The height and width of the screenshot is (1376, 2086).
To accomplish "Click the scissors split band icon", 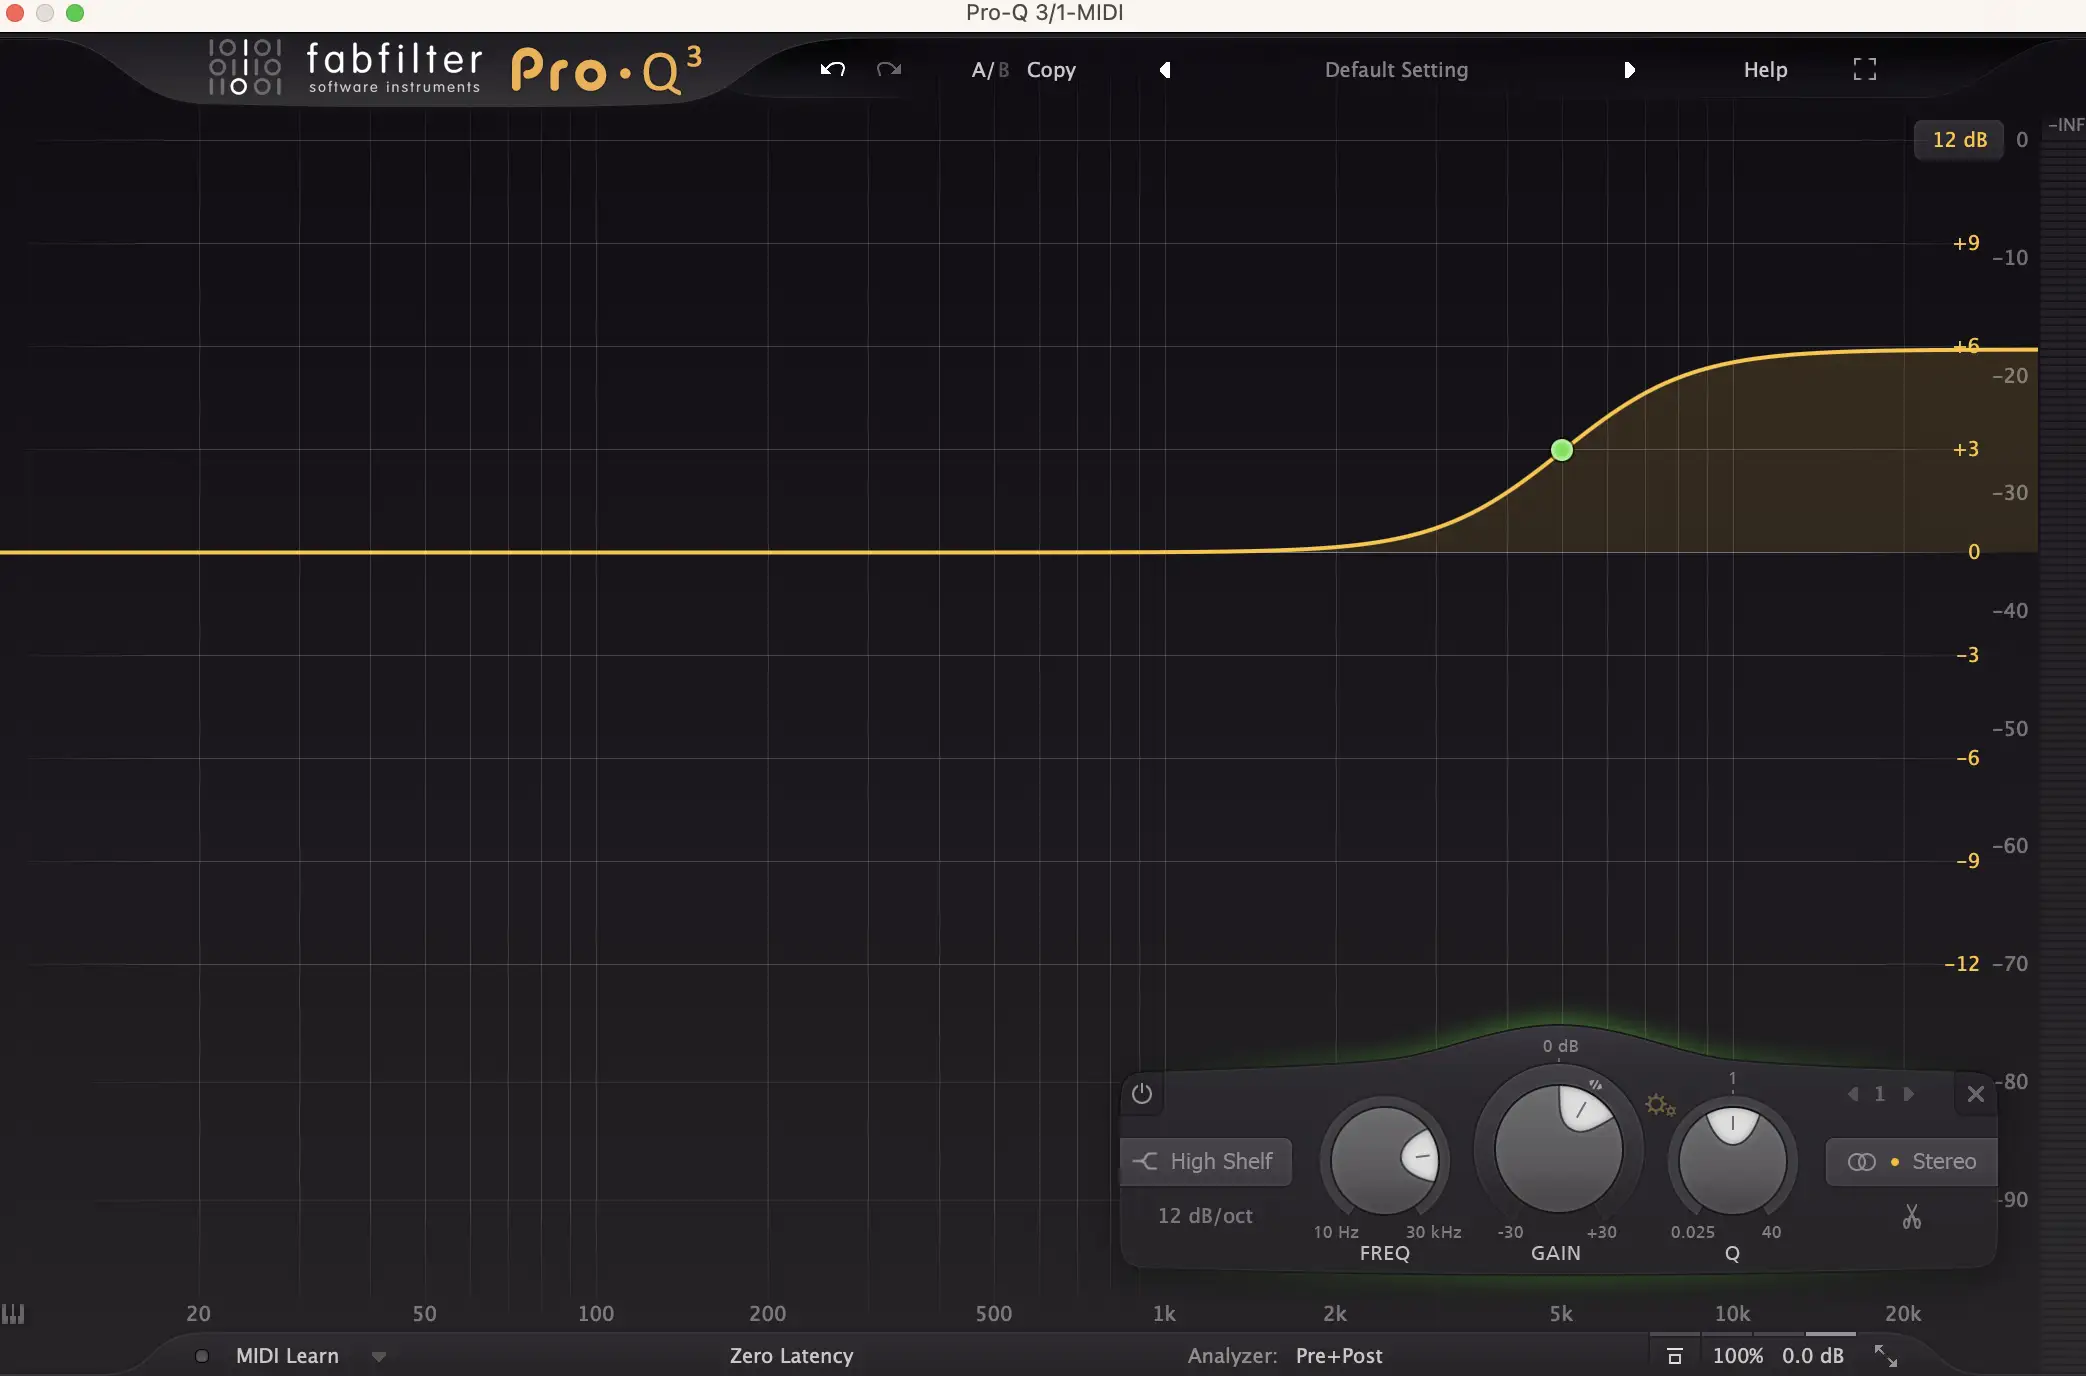I will [x=1911, y=1217].
